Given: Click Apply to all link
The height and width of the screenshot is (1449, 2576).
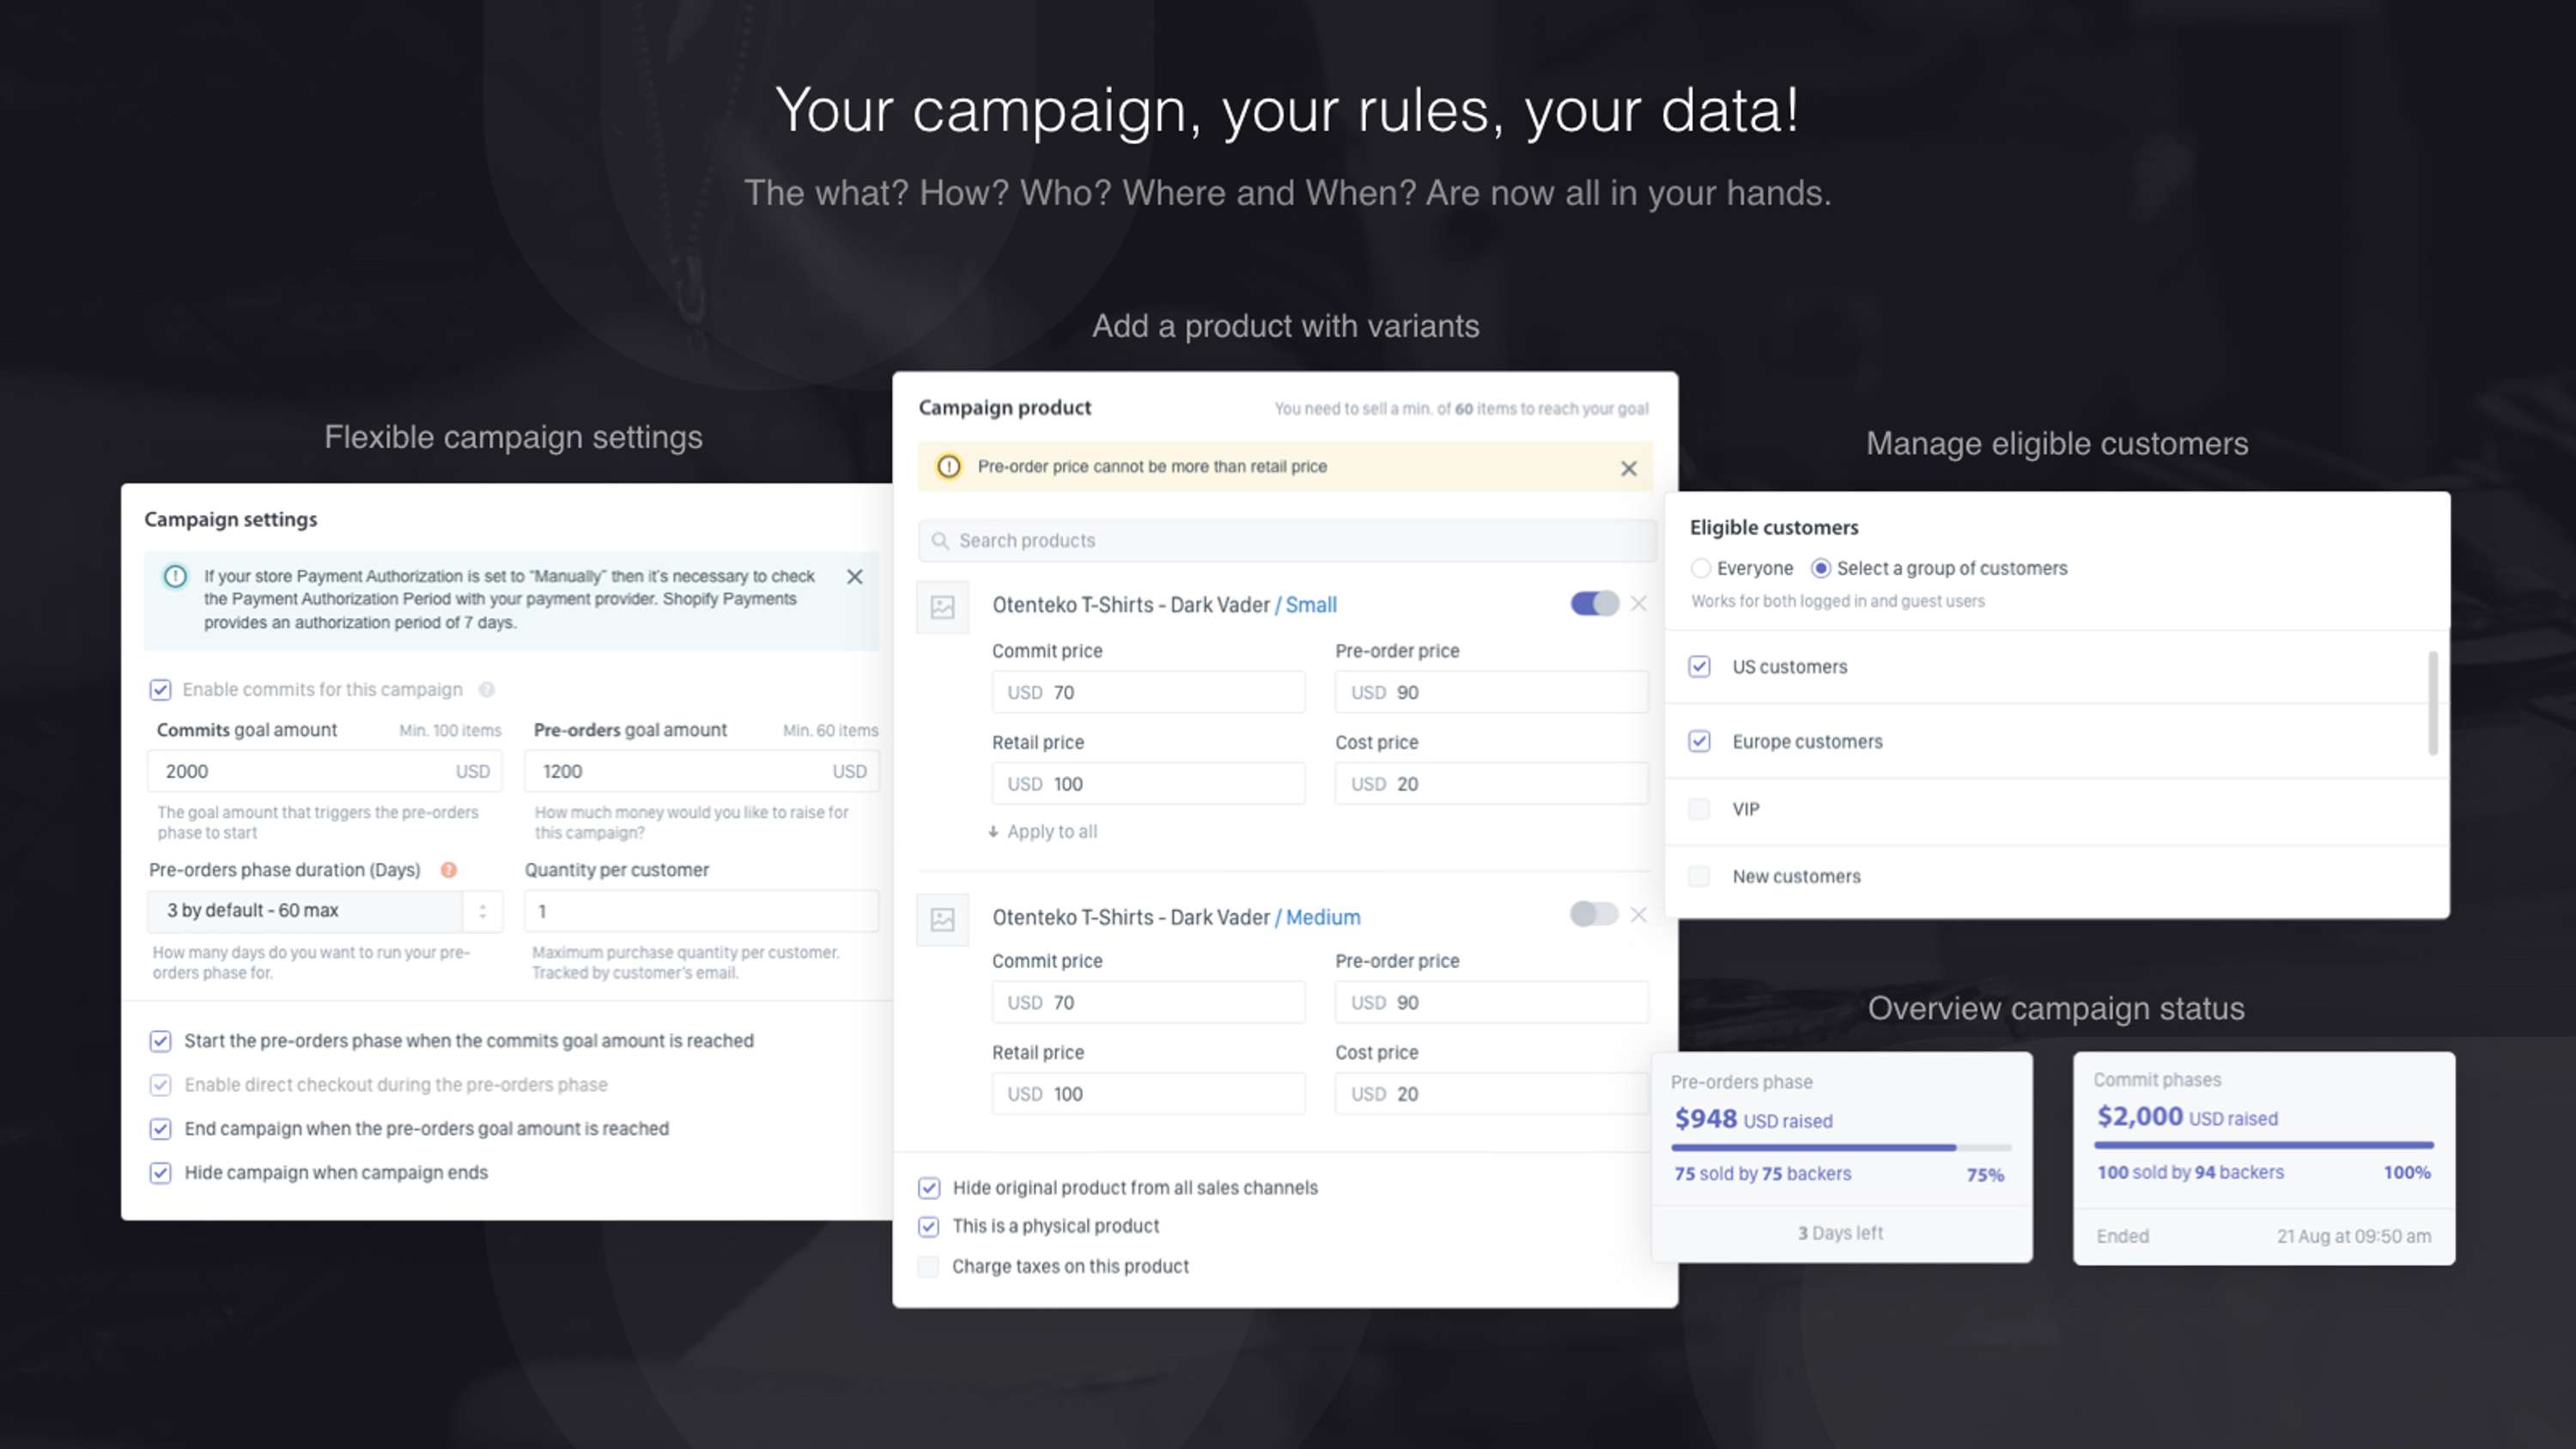Looking at the screenshot, I should (1043, 832).
